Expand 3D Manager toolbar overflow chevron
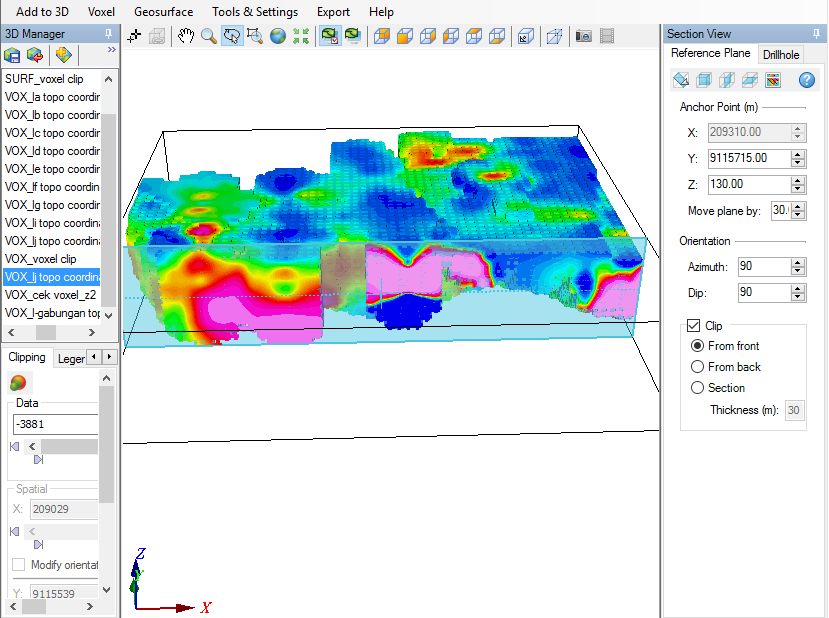The height and width of the screenshot is (618, 829). (x=111, y=49)
